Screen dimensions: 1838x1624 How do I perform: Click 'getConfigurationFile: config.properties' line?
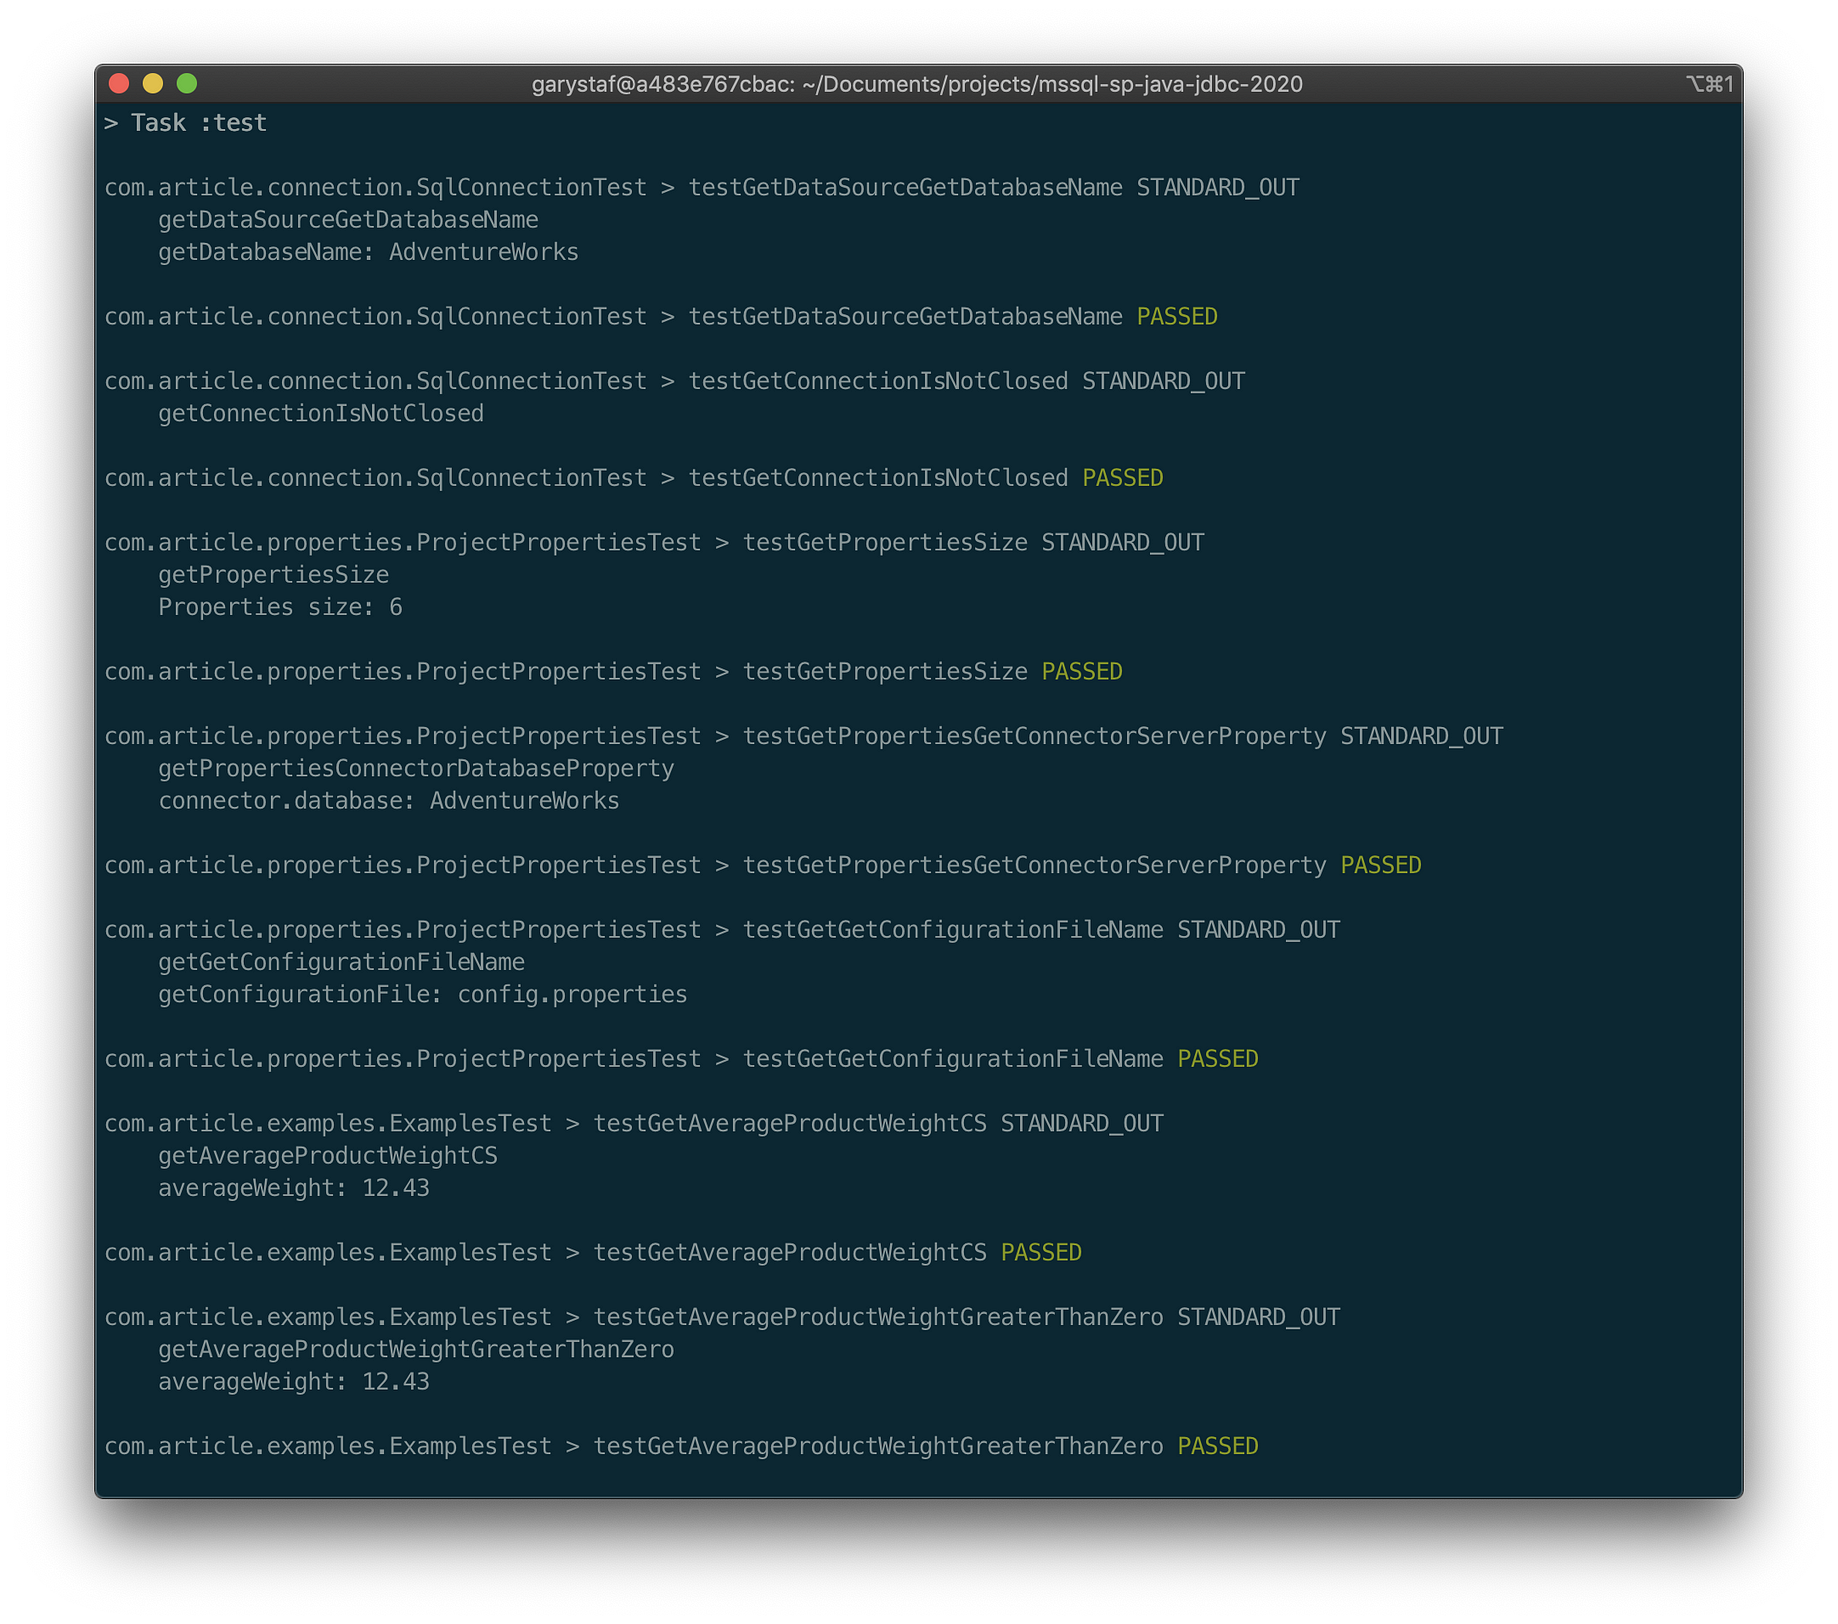point(423,995)
